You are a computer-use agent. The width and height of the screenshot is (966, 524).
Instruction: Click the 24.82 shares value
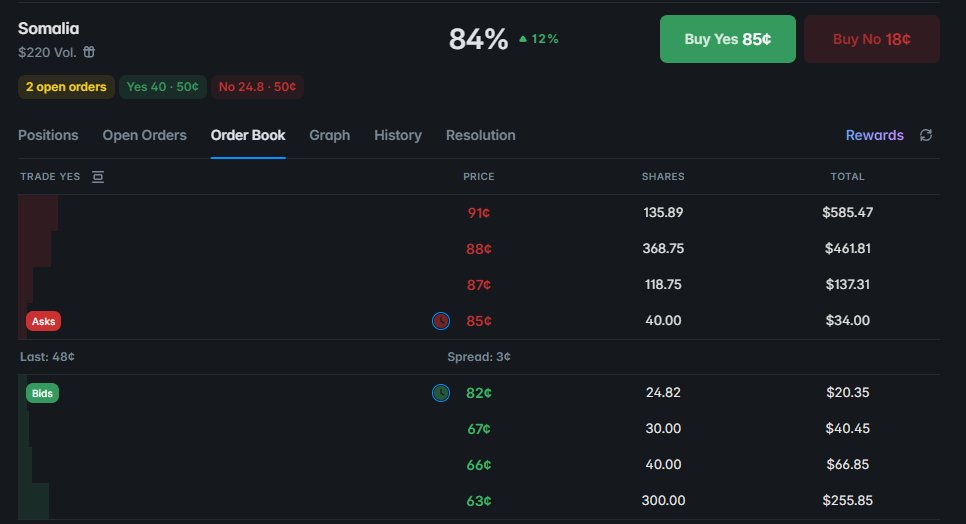coord(663,392)
